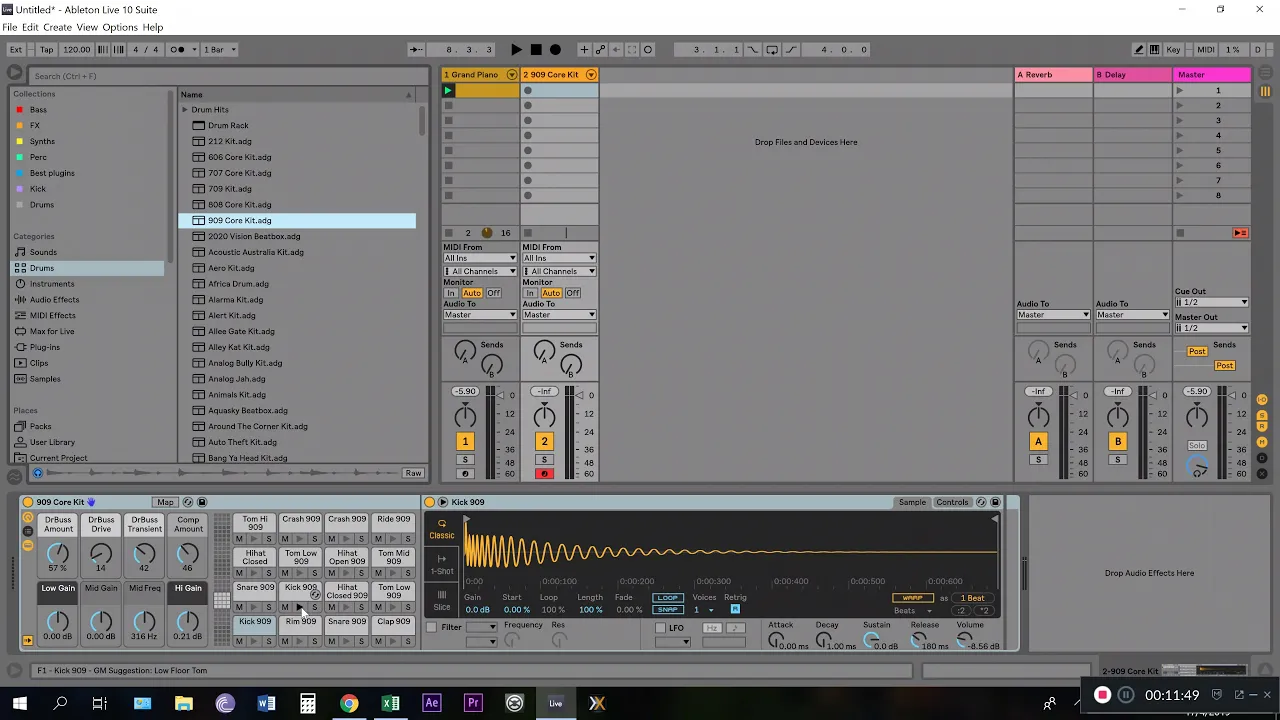
Task: Open the Instruments category
Action: [52, 284]
